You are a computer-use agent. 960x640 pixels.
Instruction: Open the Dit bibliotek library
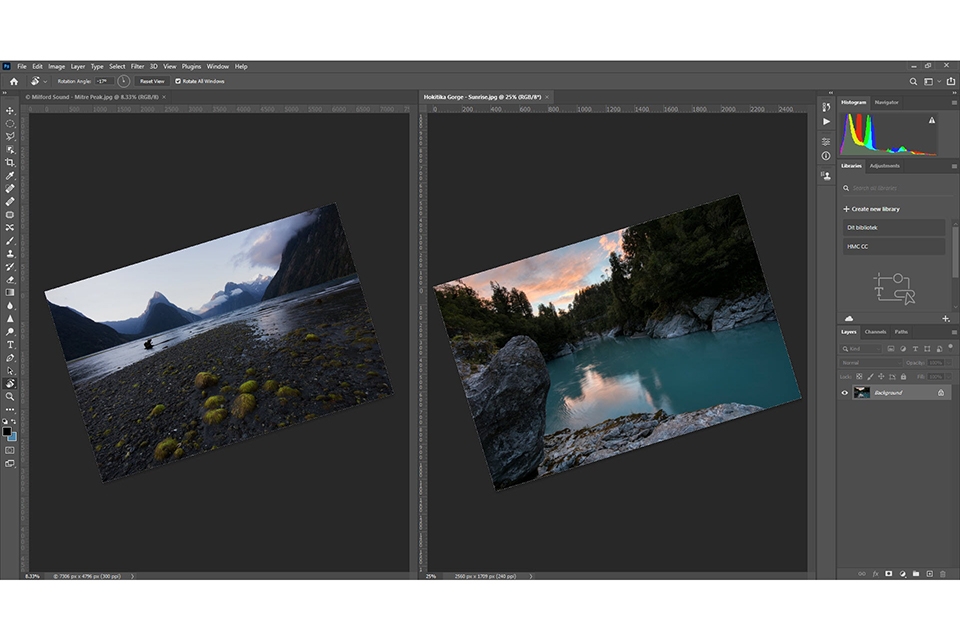pyautogui.click(x=893, y=227)
